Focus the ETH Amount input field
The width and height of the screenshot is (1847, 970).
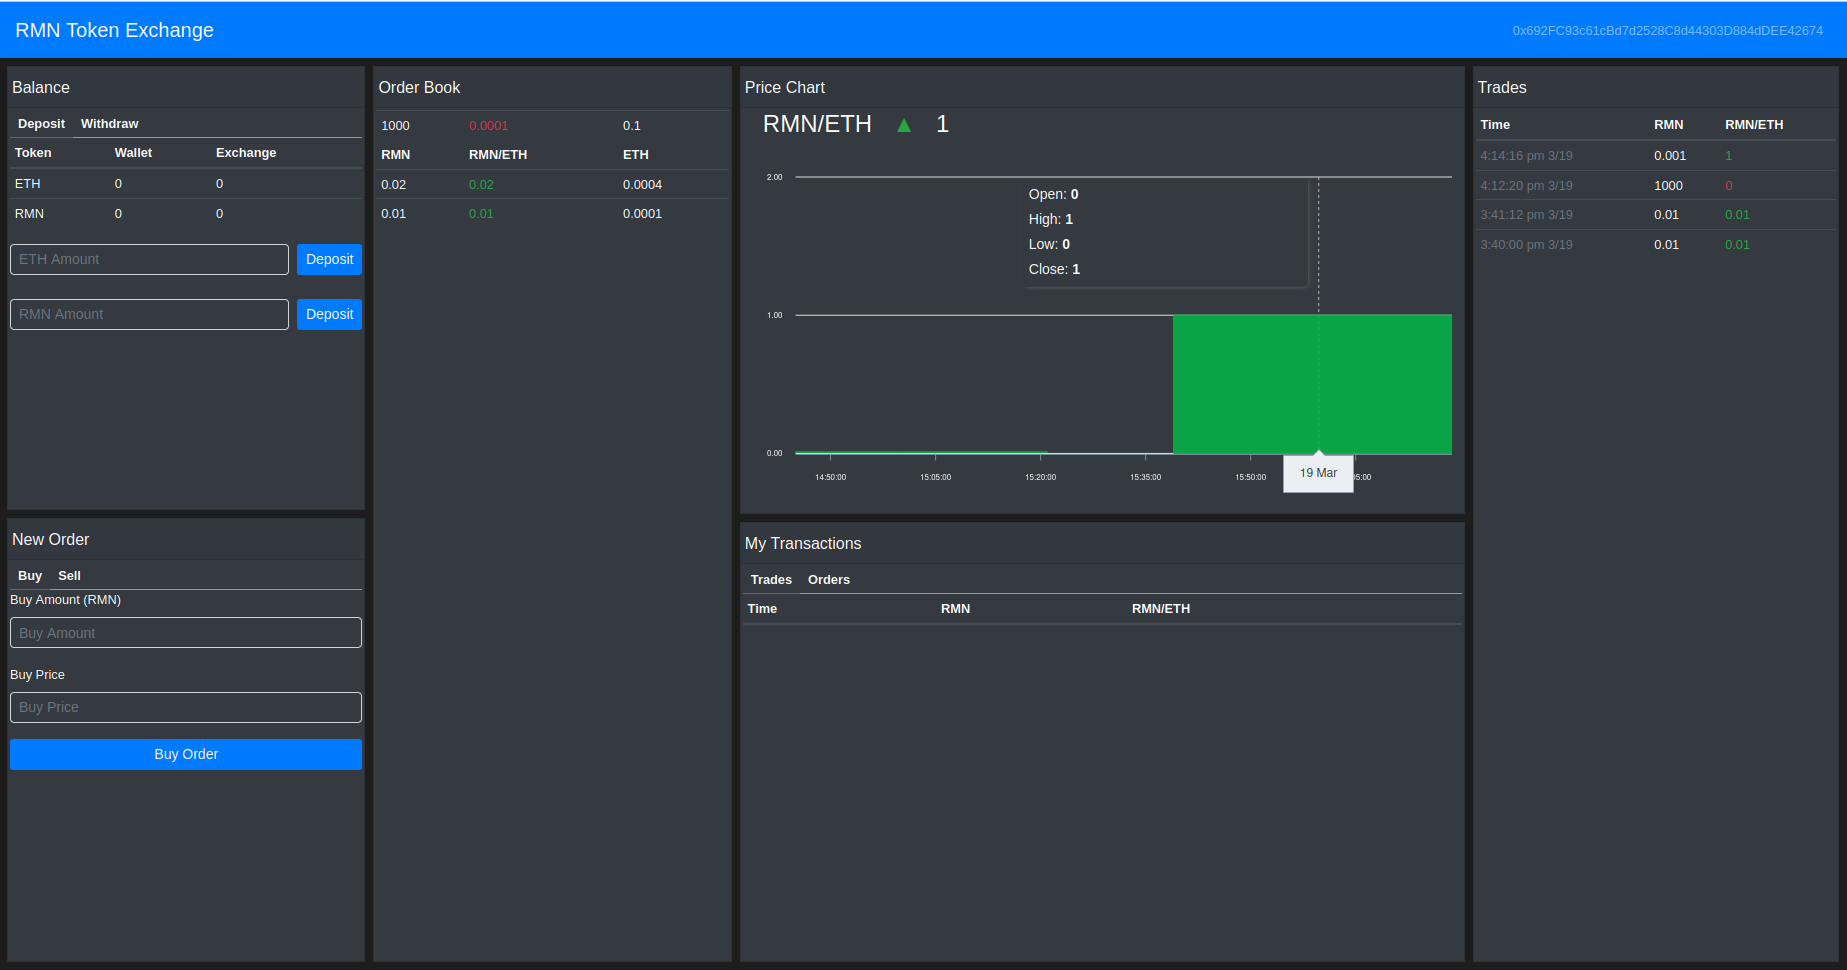coord(149,259)
